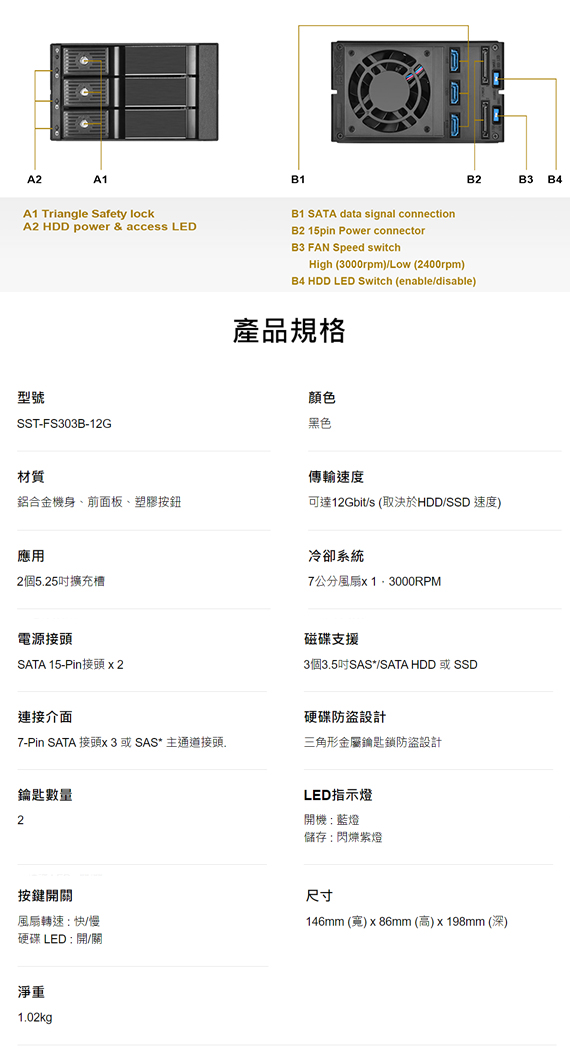
Task: Click the upper blue switch on rear panel
Action: click(495, 80)
